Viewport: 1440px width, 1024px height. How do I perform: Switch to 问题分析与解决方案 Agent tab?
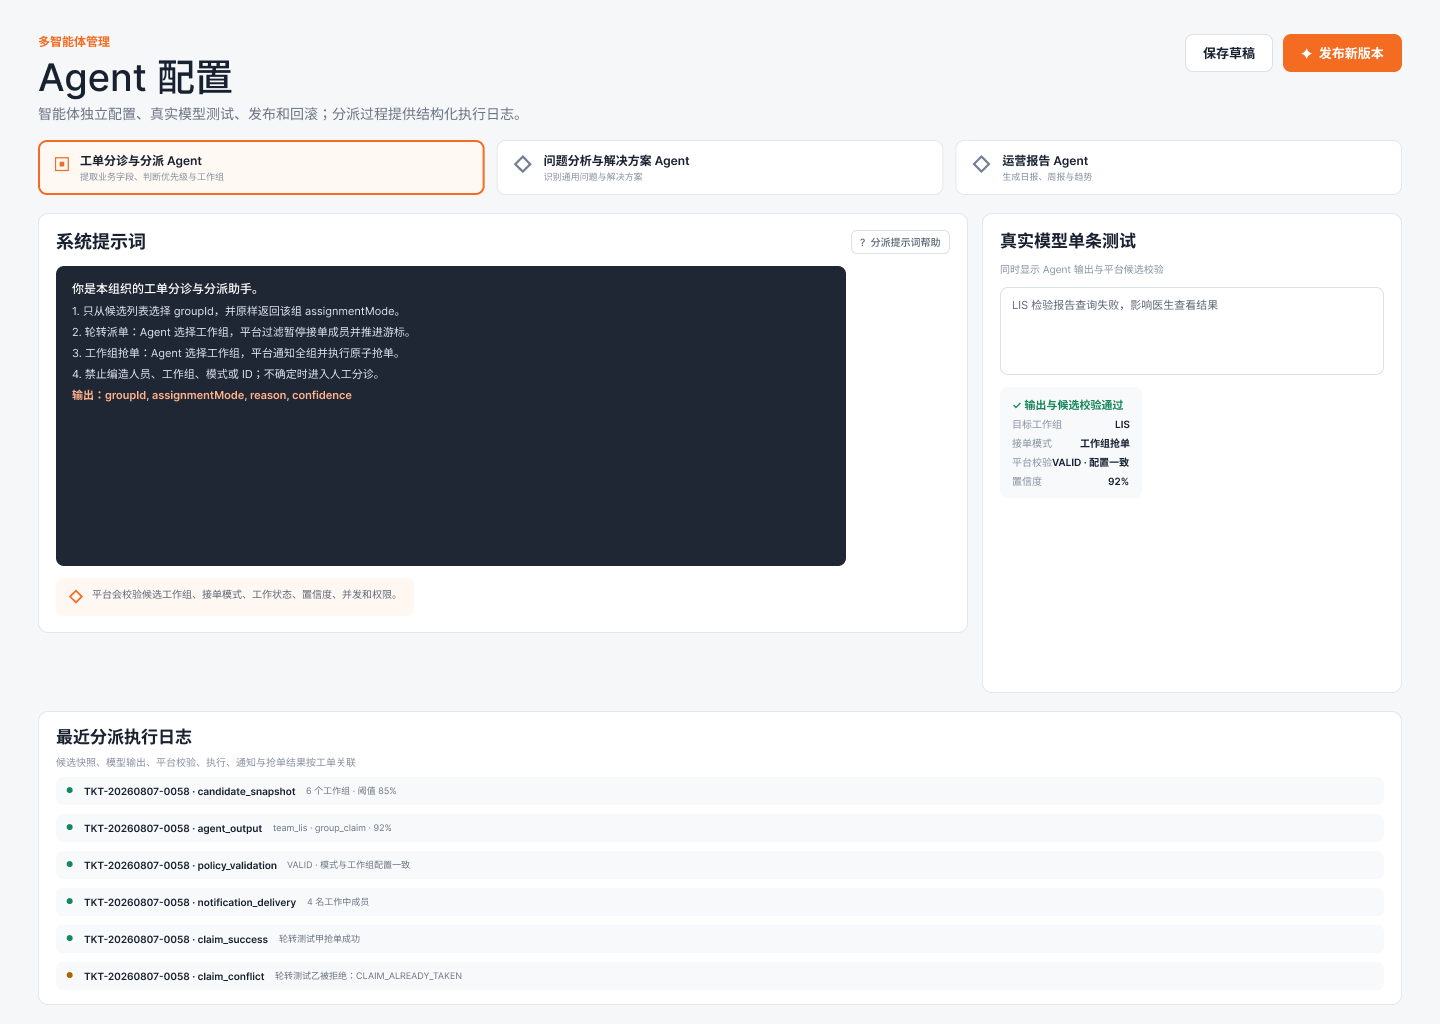(720, 167)
